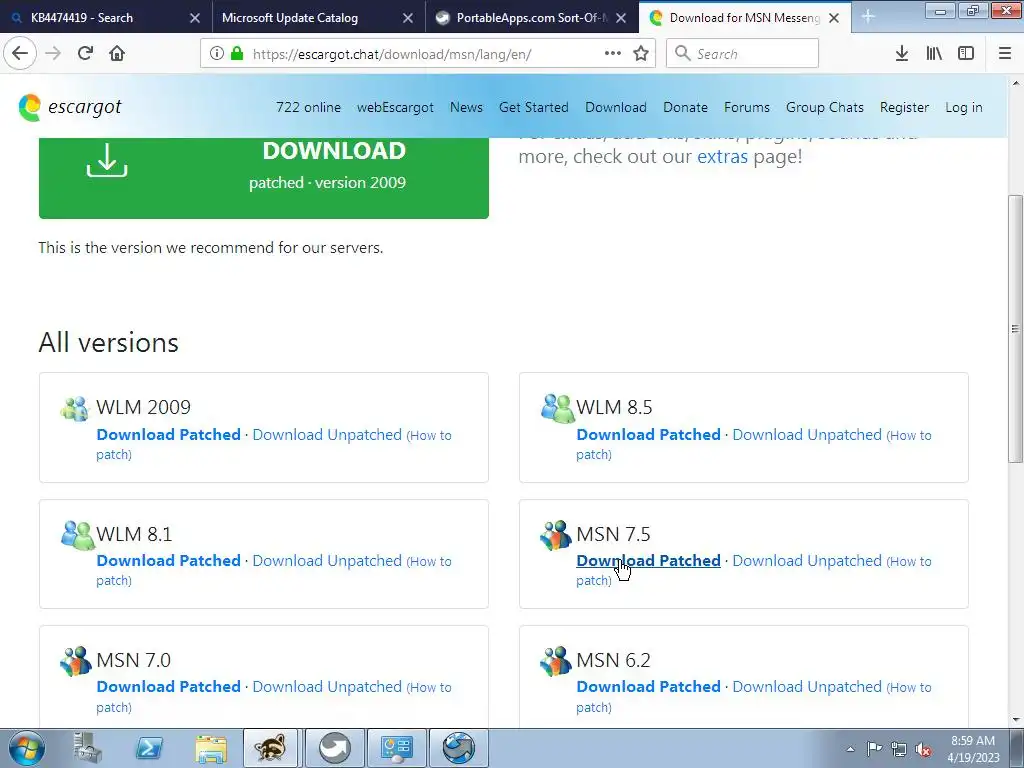Open PowerShell from the taskbar

149,748
